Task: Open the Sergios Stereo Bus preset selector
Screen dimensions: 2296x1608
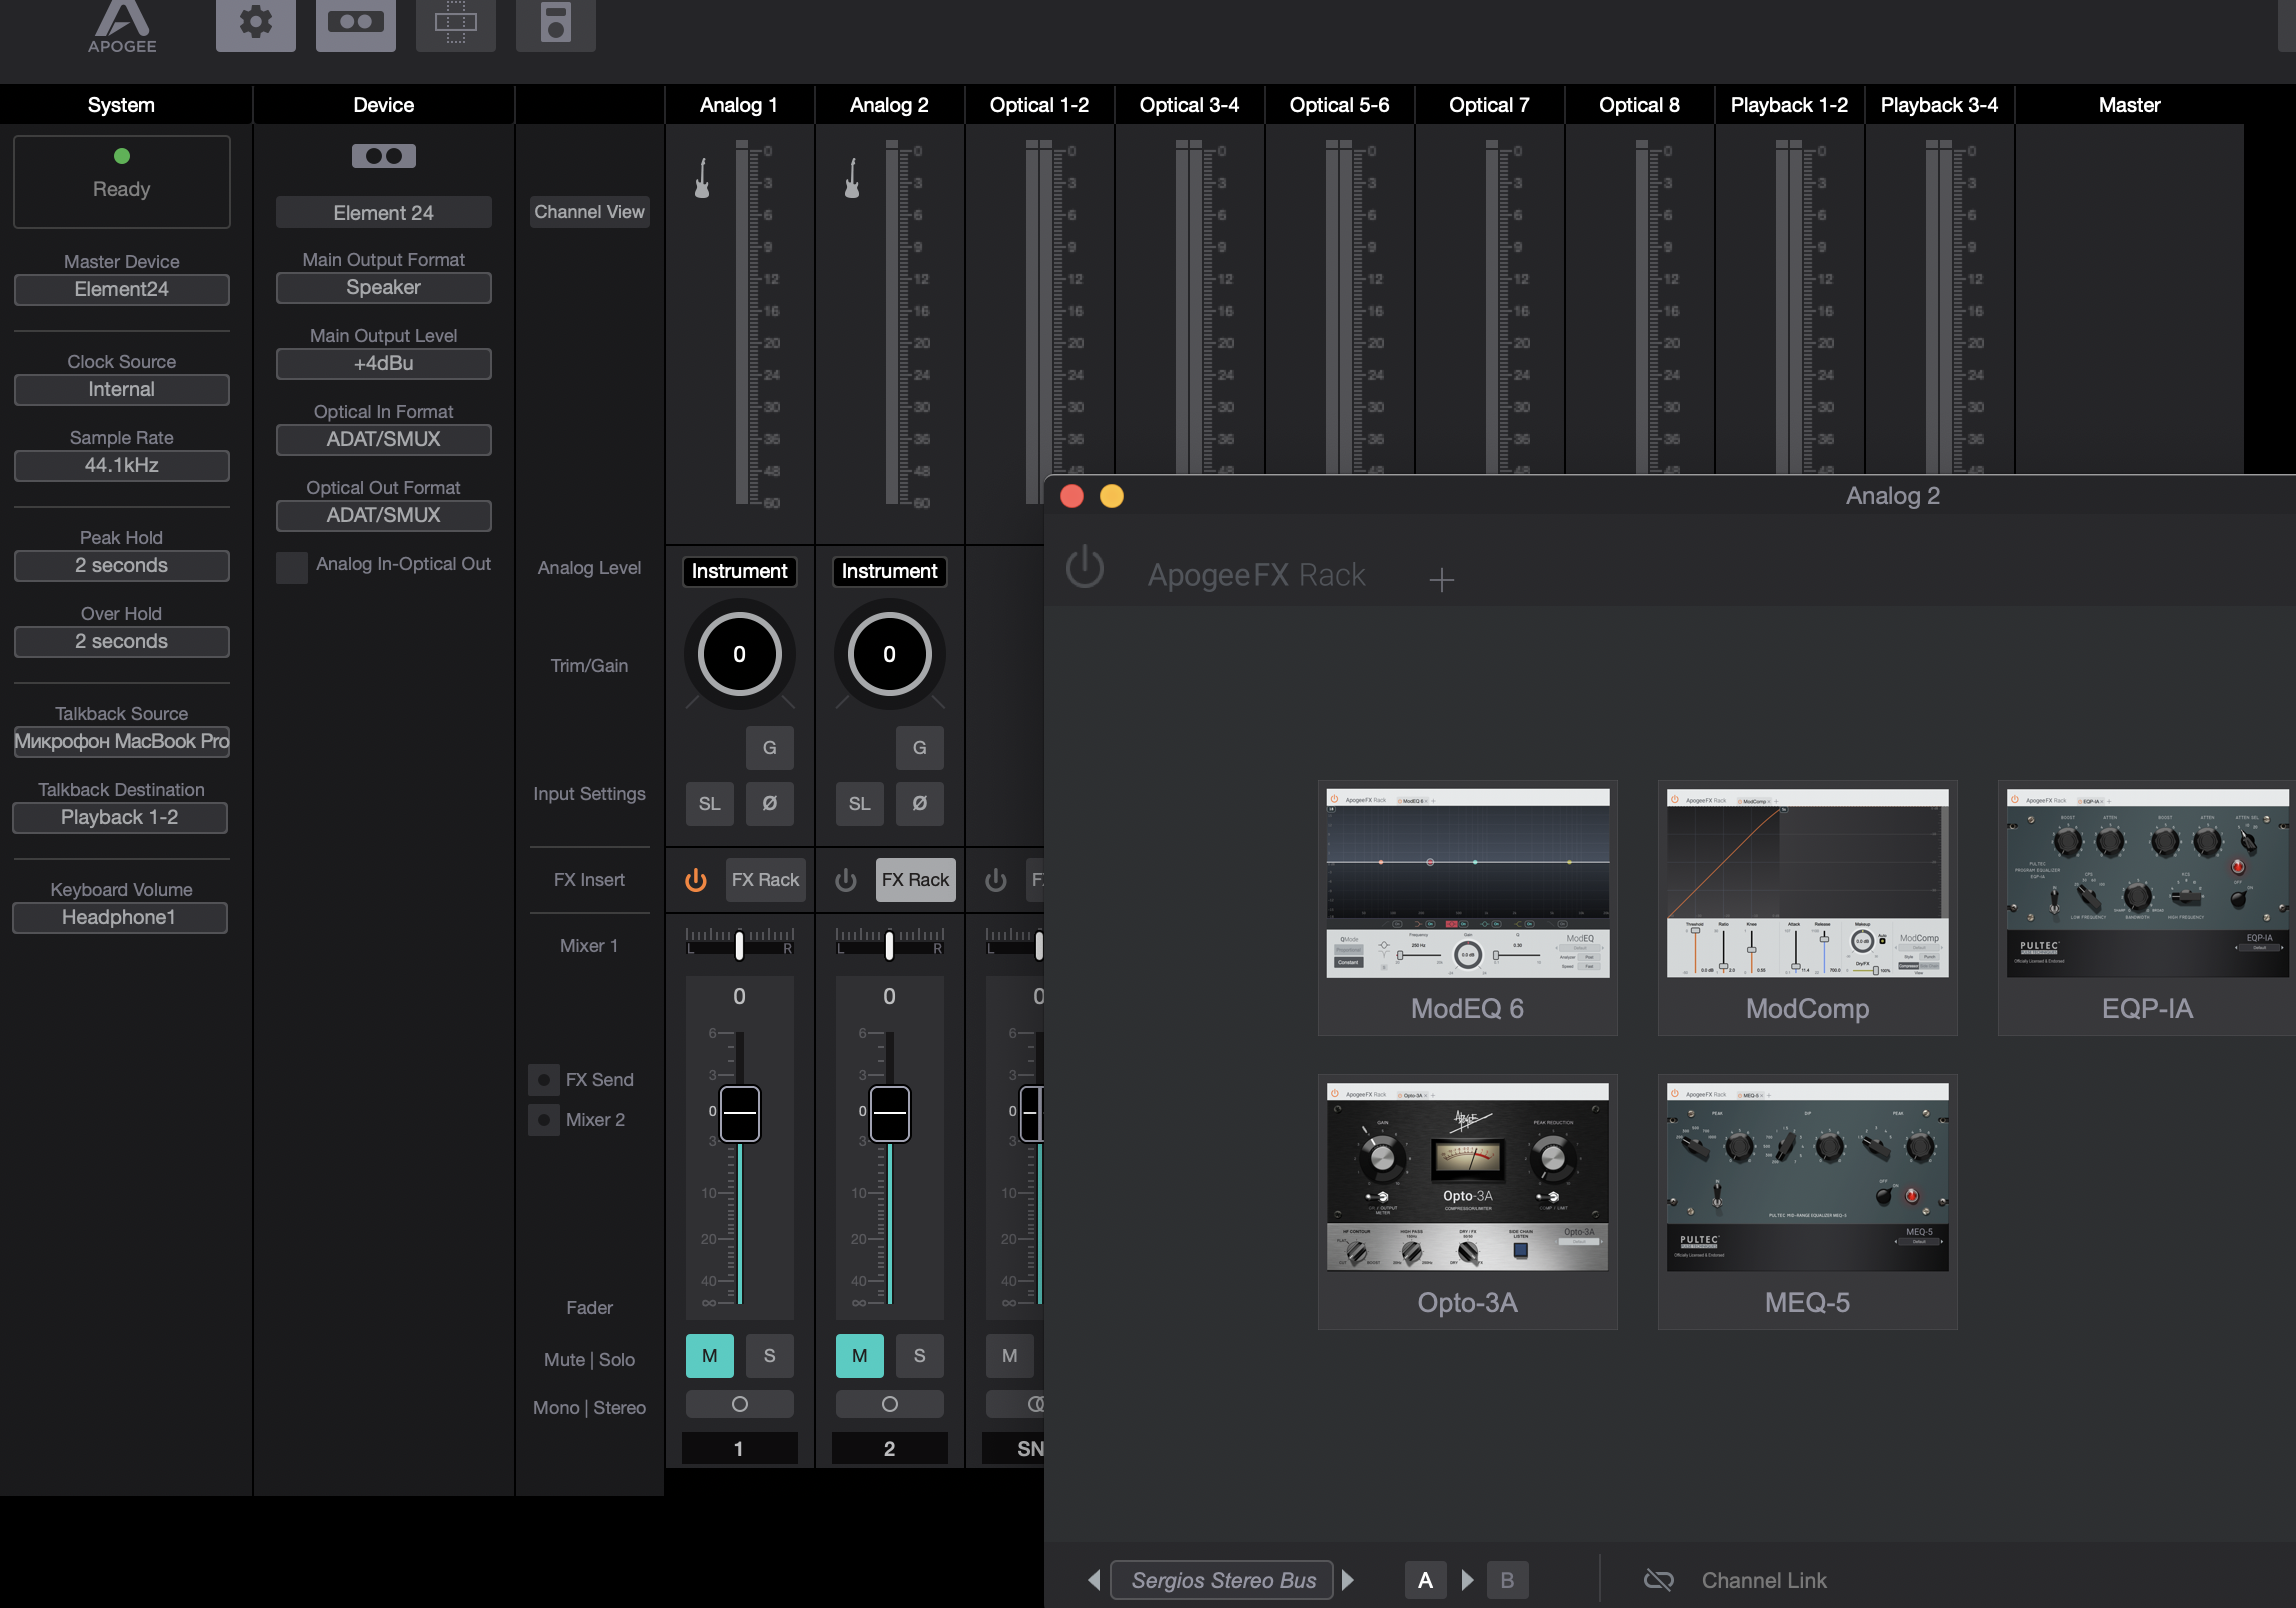Action: click(1222, 1580)
